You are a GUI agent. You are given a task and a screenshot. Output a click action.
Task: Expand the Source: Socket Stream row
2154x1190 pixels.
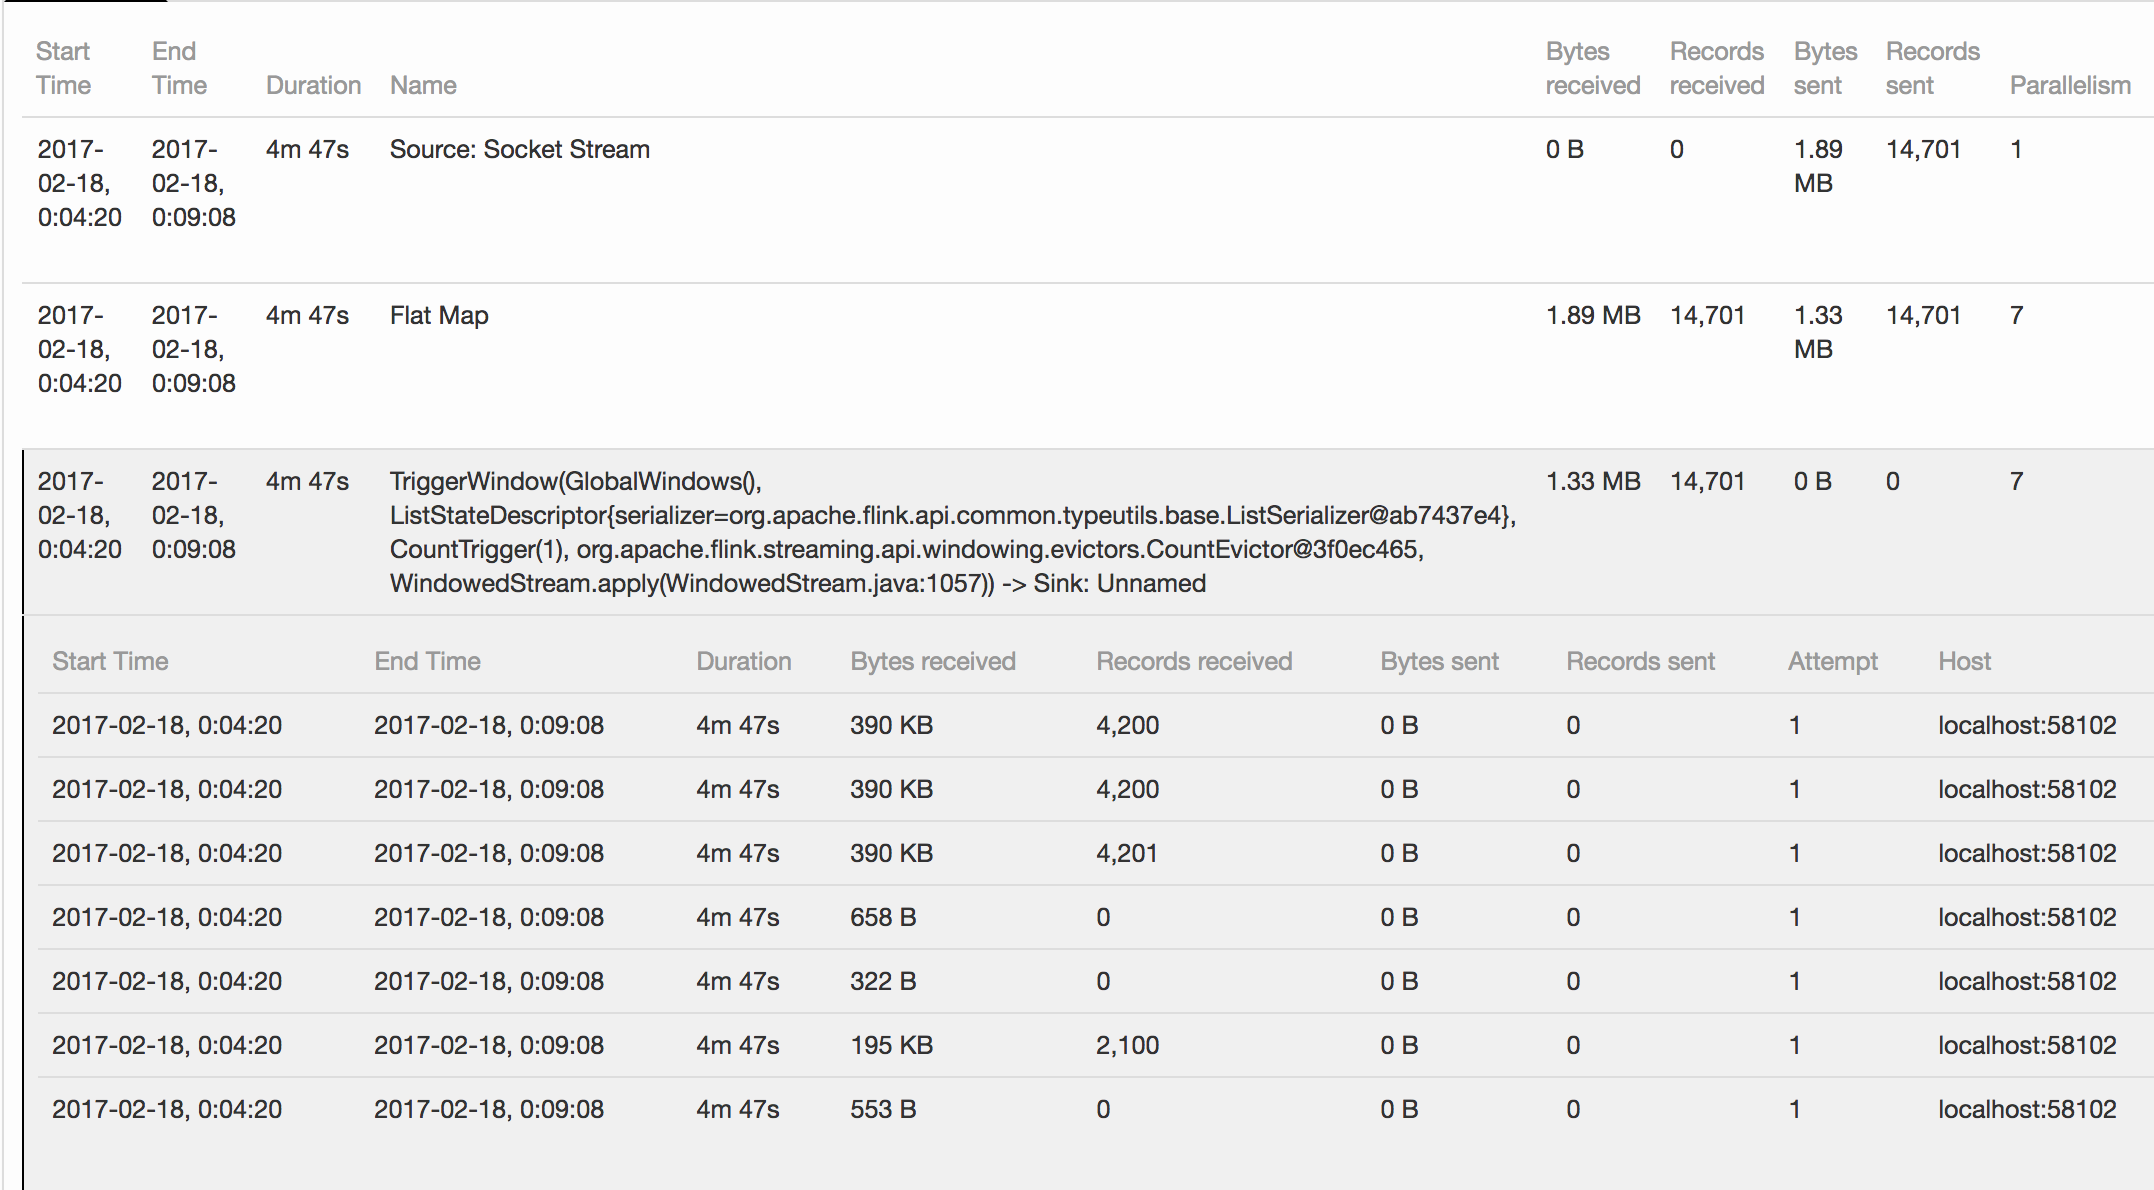[519, 150]
